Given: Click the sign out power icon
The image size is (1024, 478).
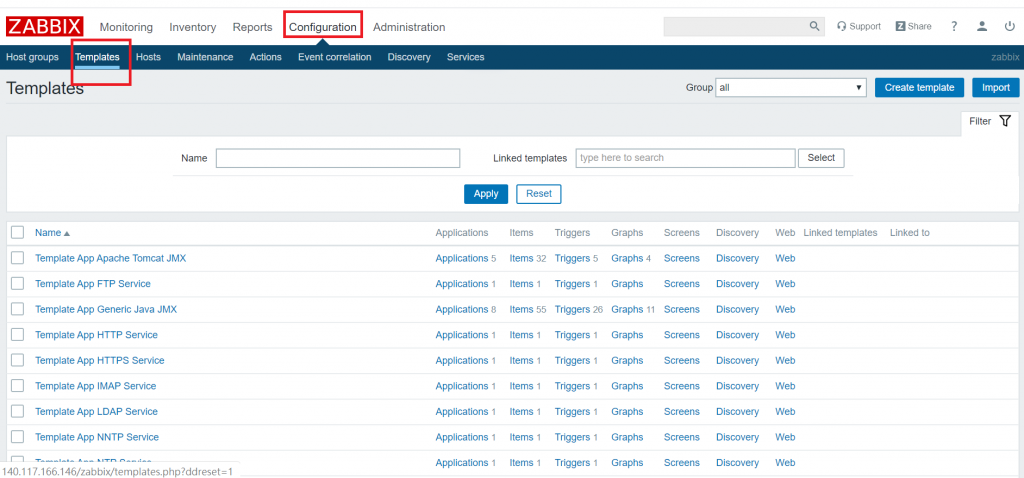Looking at the screenshot, I should 1010,26.
